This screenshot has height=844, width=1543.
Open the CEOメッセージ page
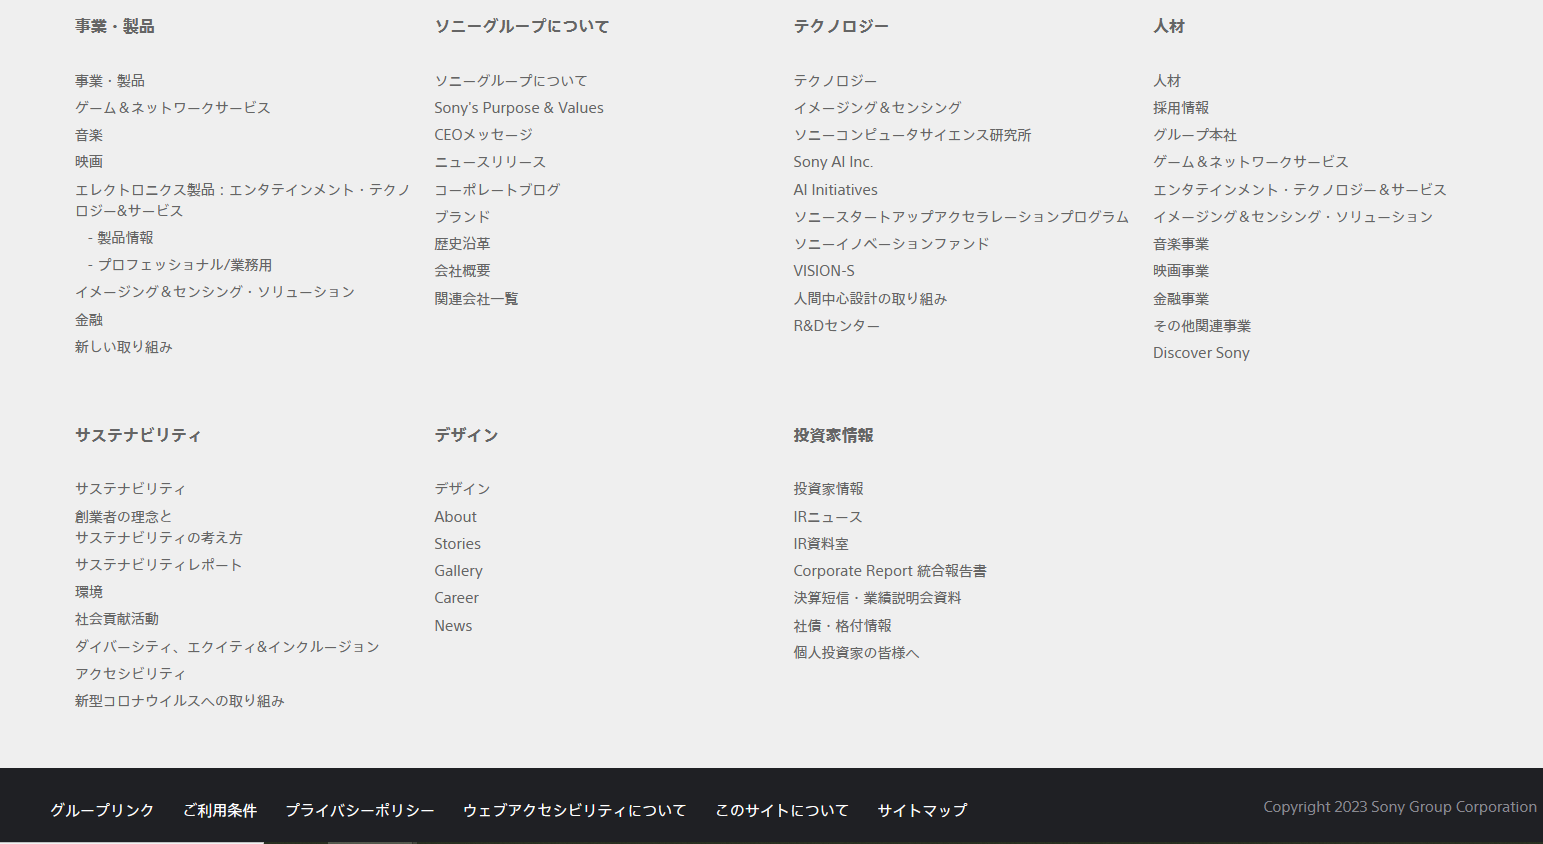pyautogui.click(x=483, y=135)
